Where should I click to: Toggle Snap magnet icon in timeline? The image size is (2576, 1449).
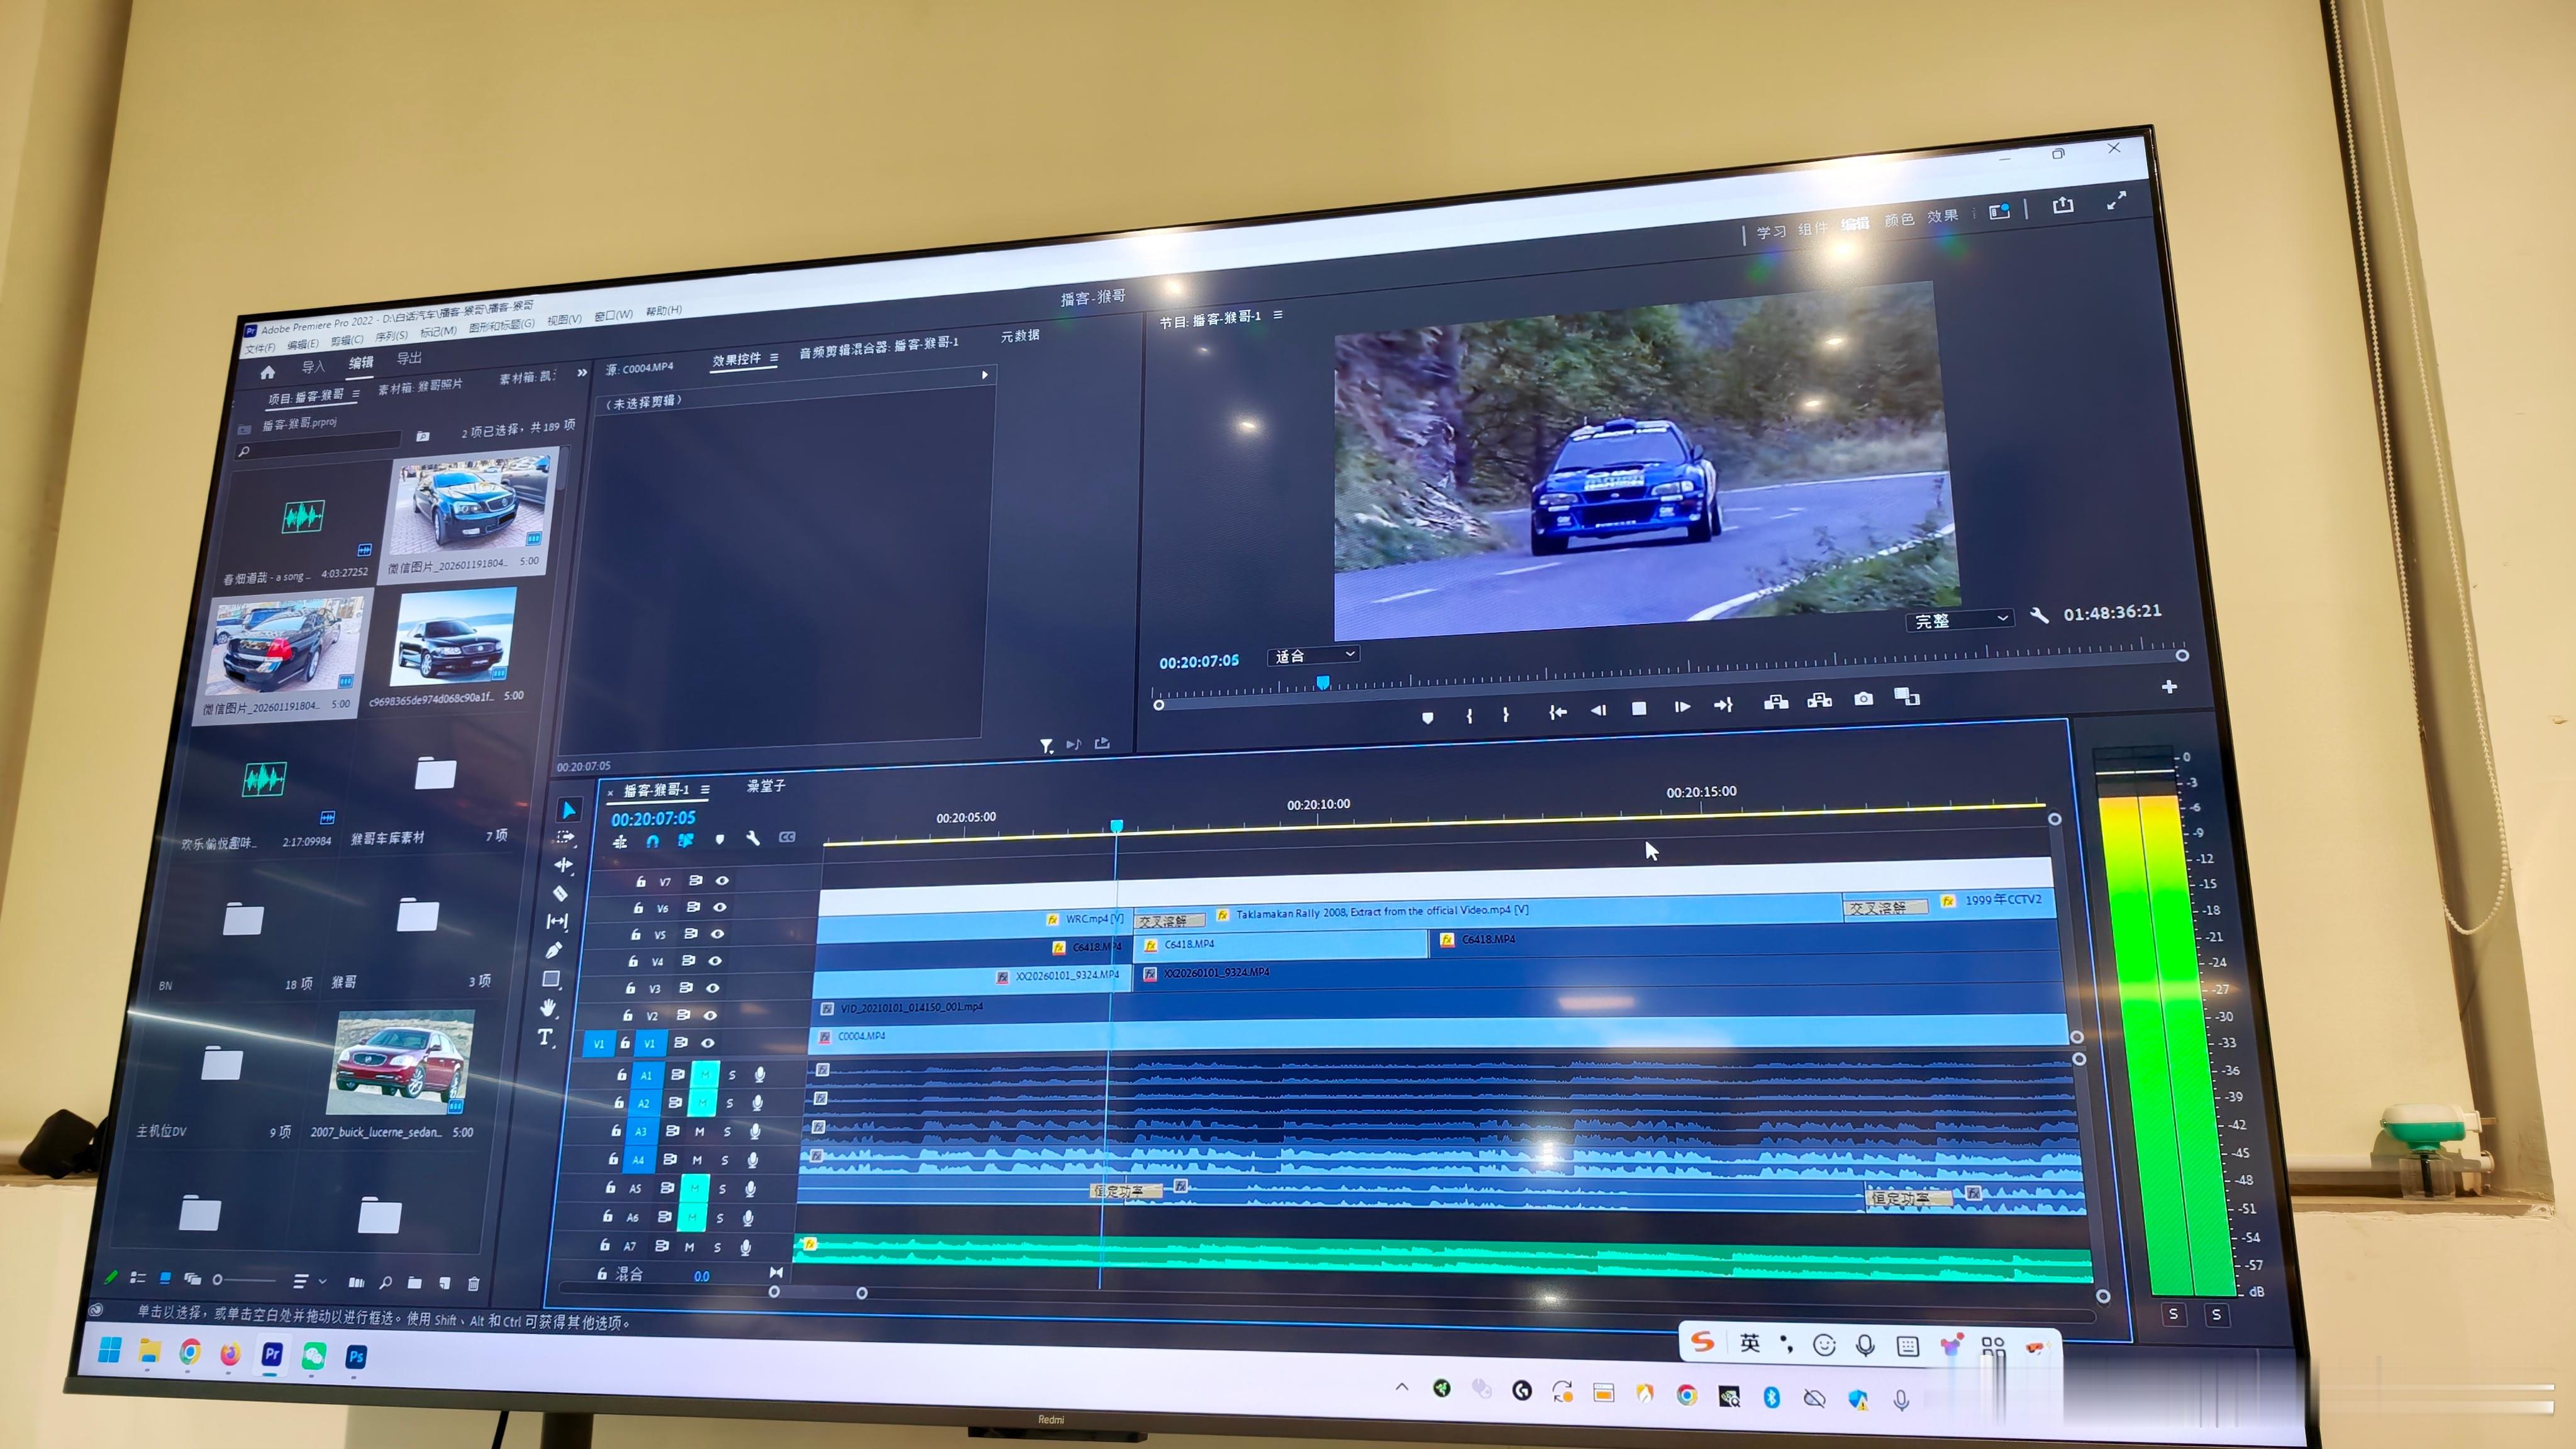click(x=653, y=841)
